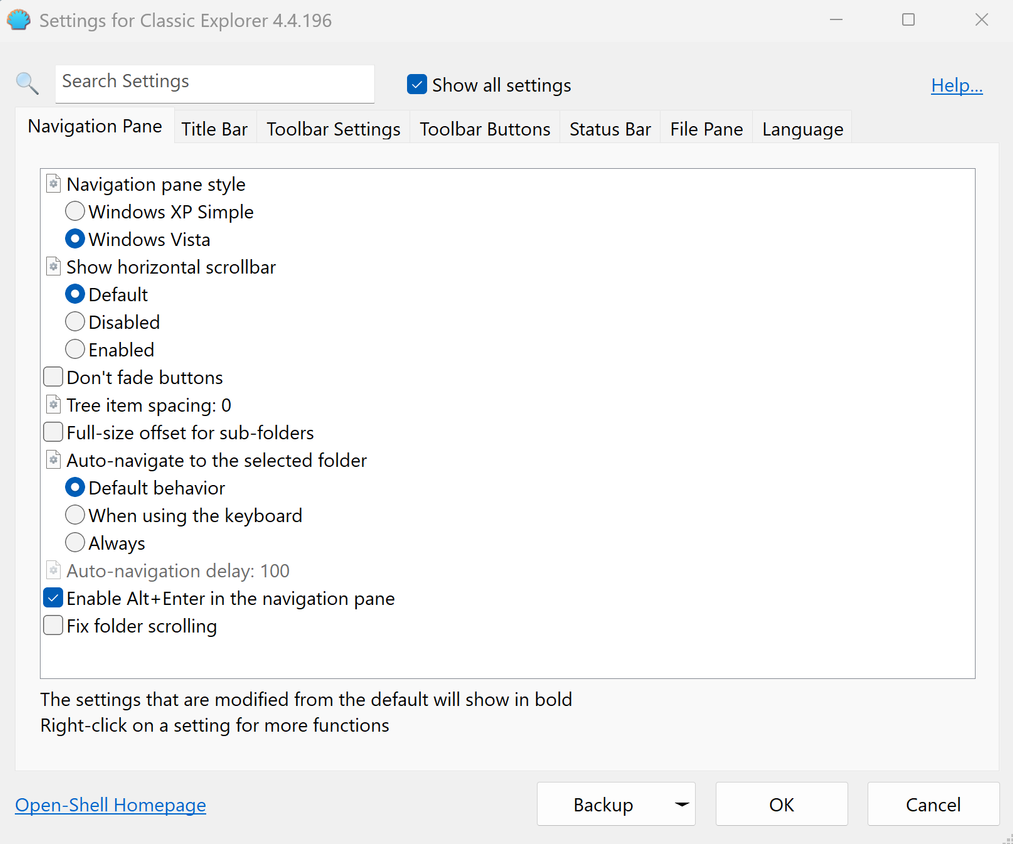This screenshot has width=1013, height=844.
Task: Switch to the Navigation Pane tab
Action: (x=95, y=126)
